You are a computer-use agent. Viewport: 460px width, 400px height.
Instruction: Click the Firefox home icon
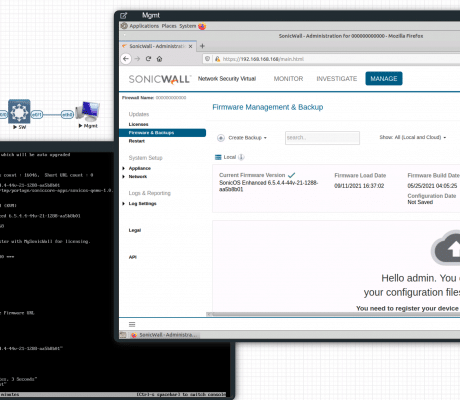point(159,59)
